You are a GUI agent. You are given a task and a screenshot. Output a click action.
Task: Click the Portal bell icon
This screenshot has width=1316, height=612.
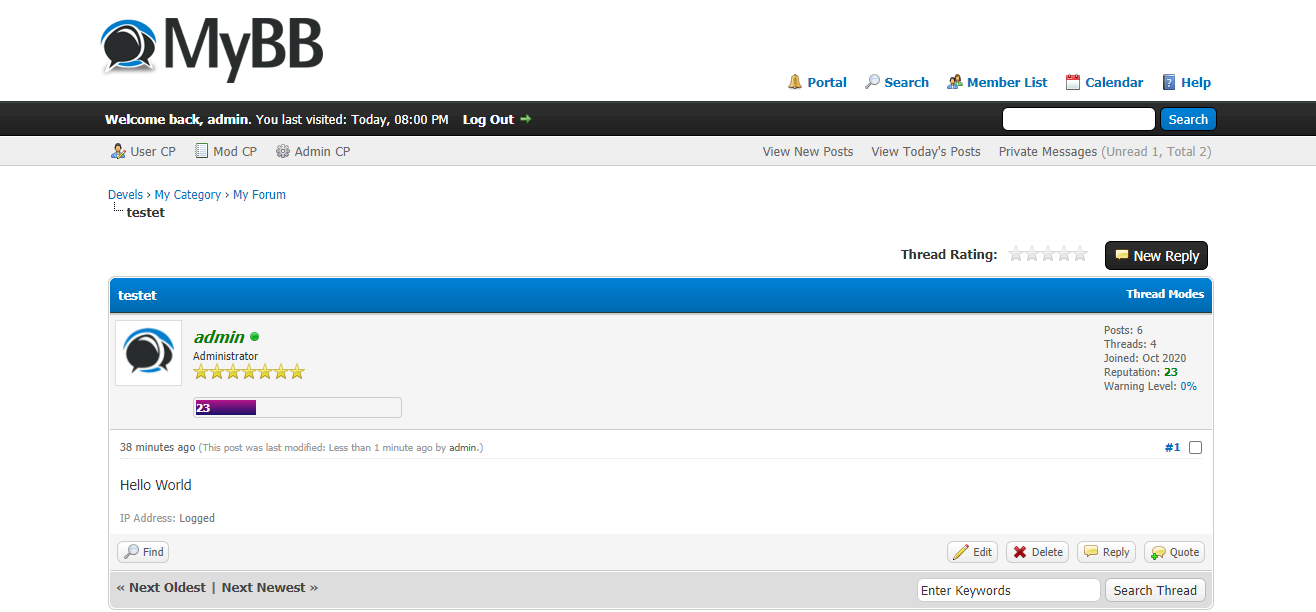tap(795, 82)
